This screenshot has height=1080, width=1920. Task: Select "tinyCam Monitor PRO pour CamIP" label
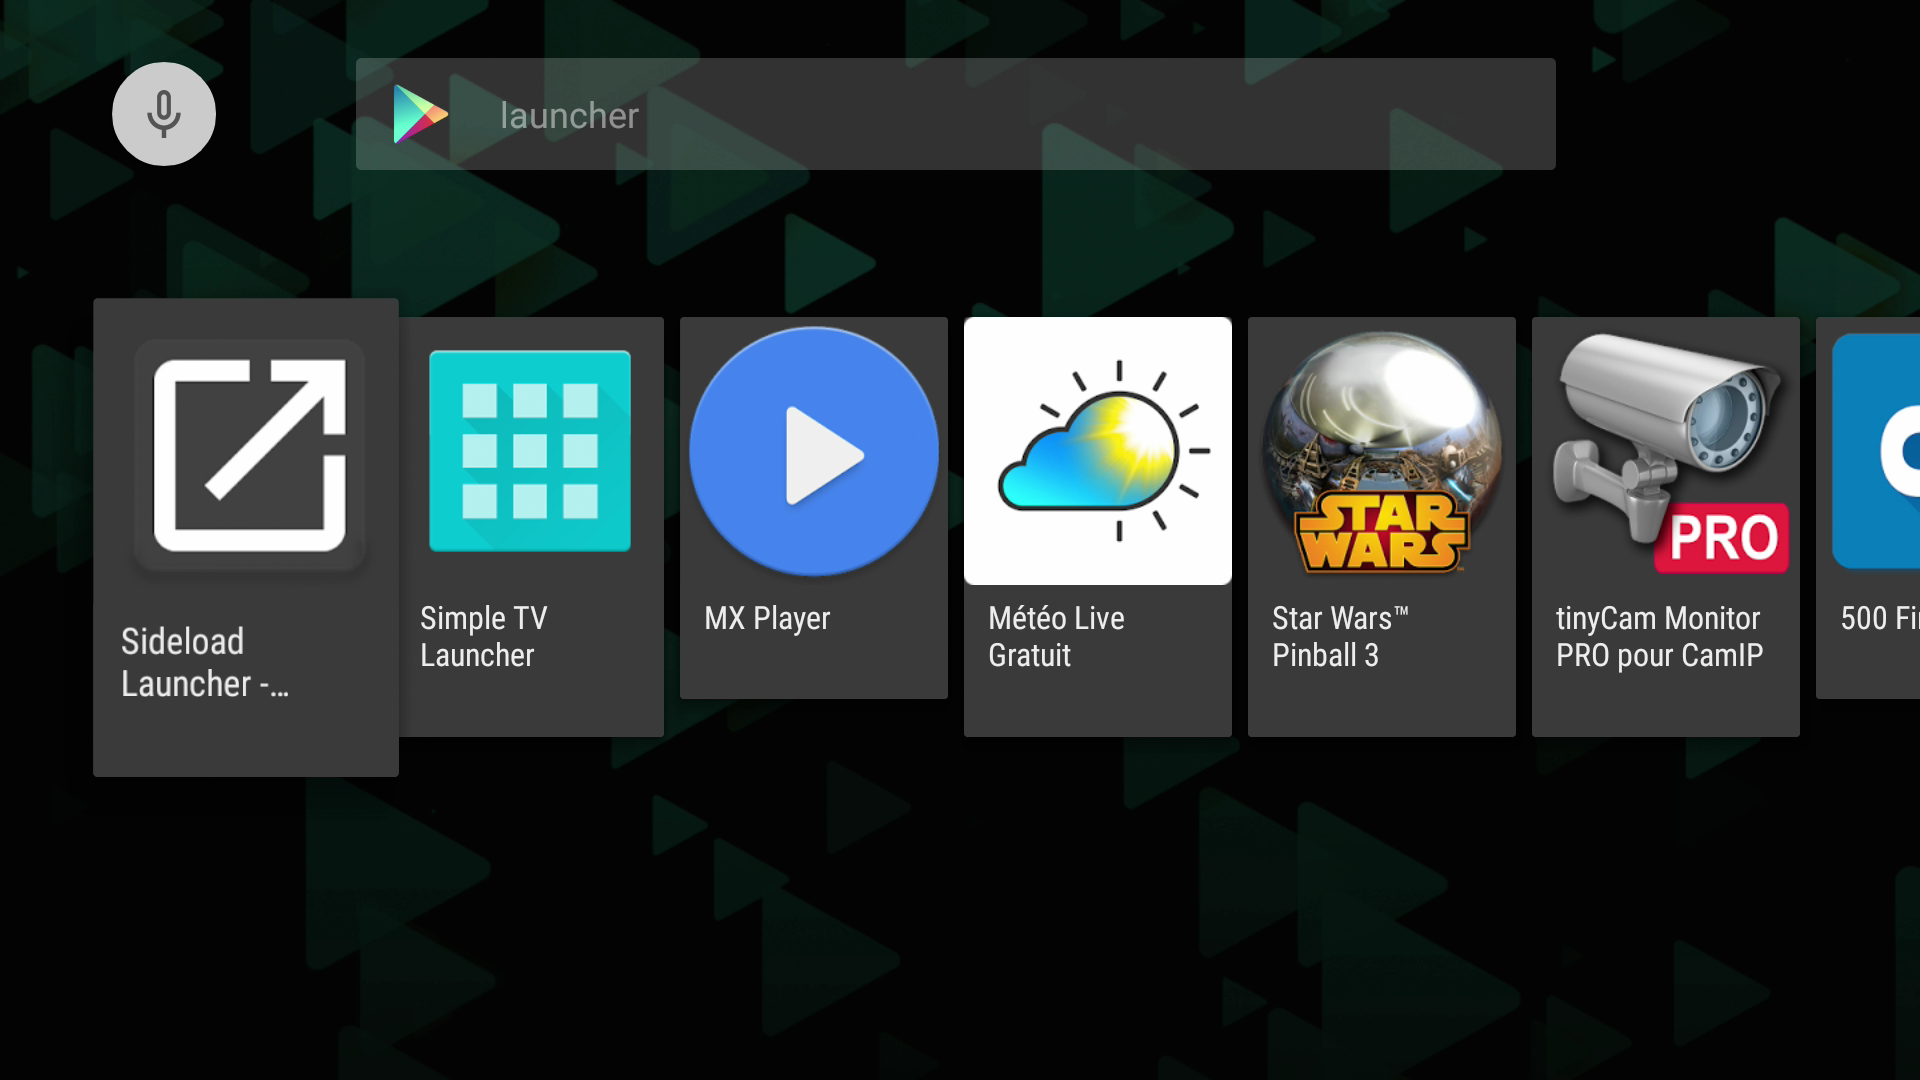click(1660, 636)
